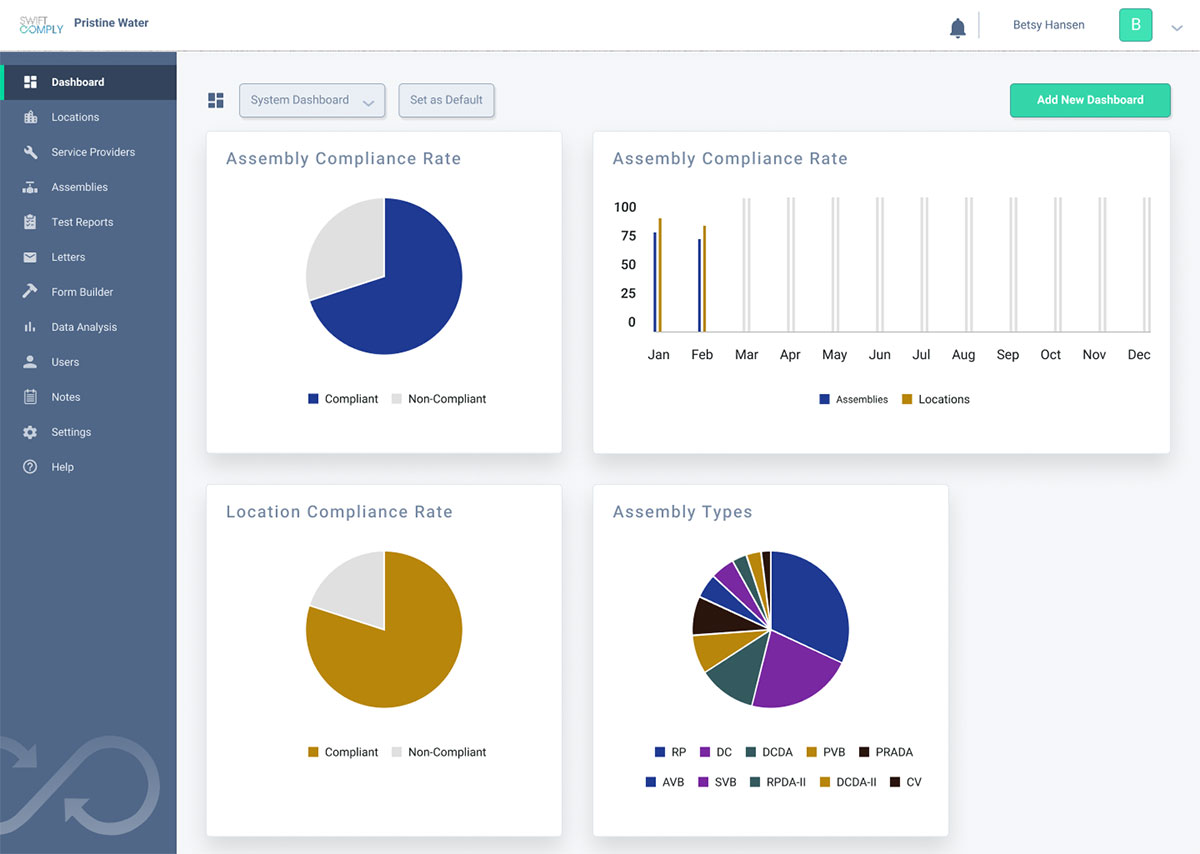The height and width of the screenshot is (854, 1200).
Task: Expand the user account chevron menu
Action: (x=1176, y=29)
